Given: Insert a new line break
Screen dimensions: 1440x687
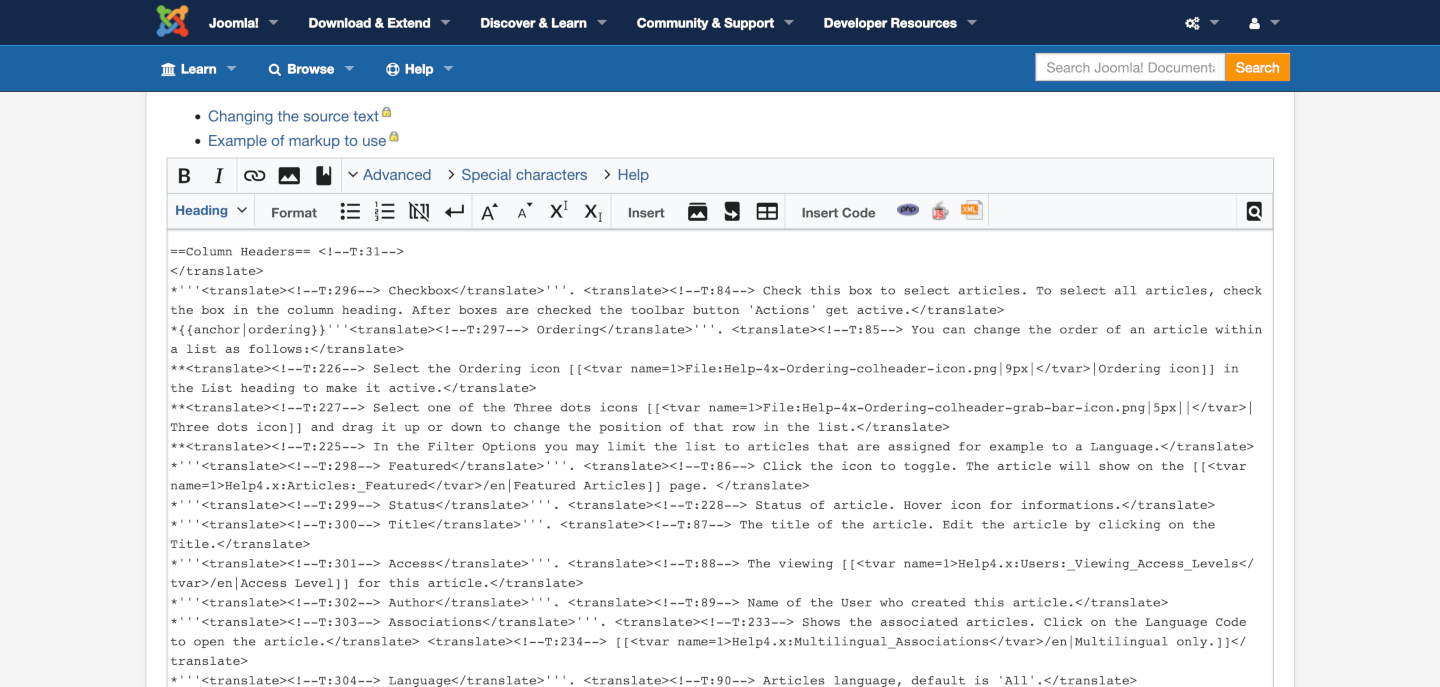Looking at the screenshot, I should pyautogui.click(x=454, y=212).
